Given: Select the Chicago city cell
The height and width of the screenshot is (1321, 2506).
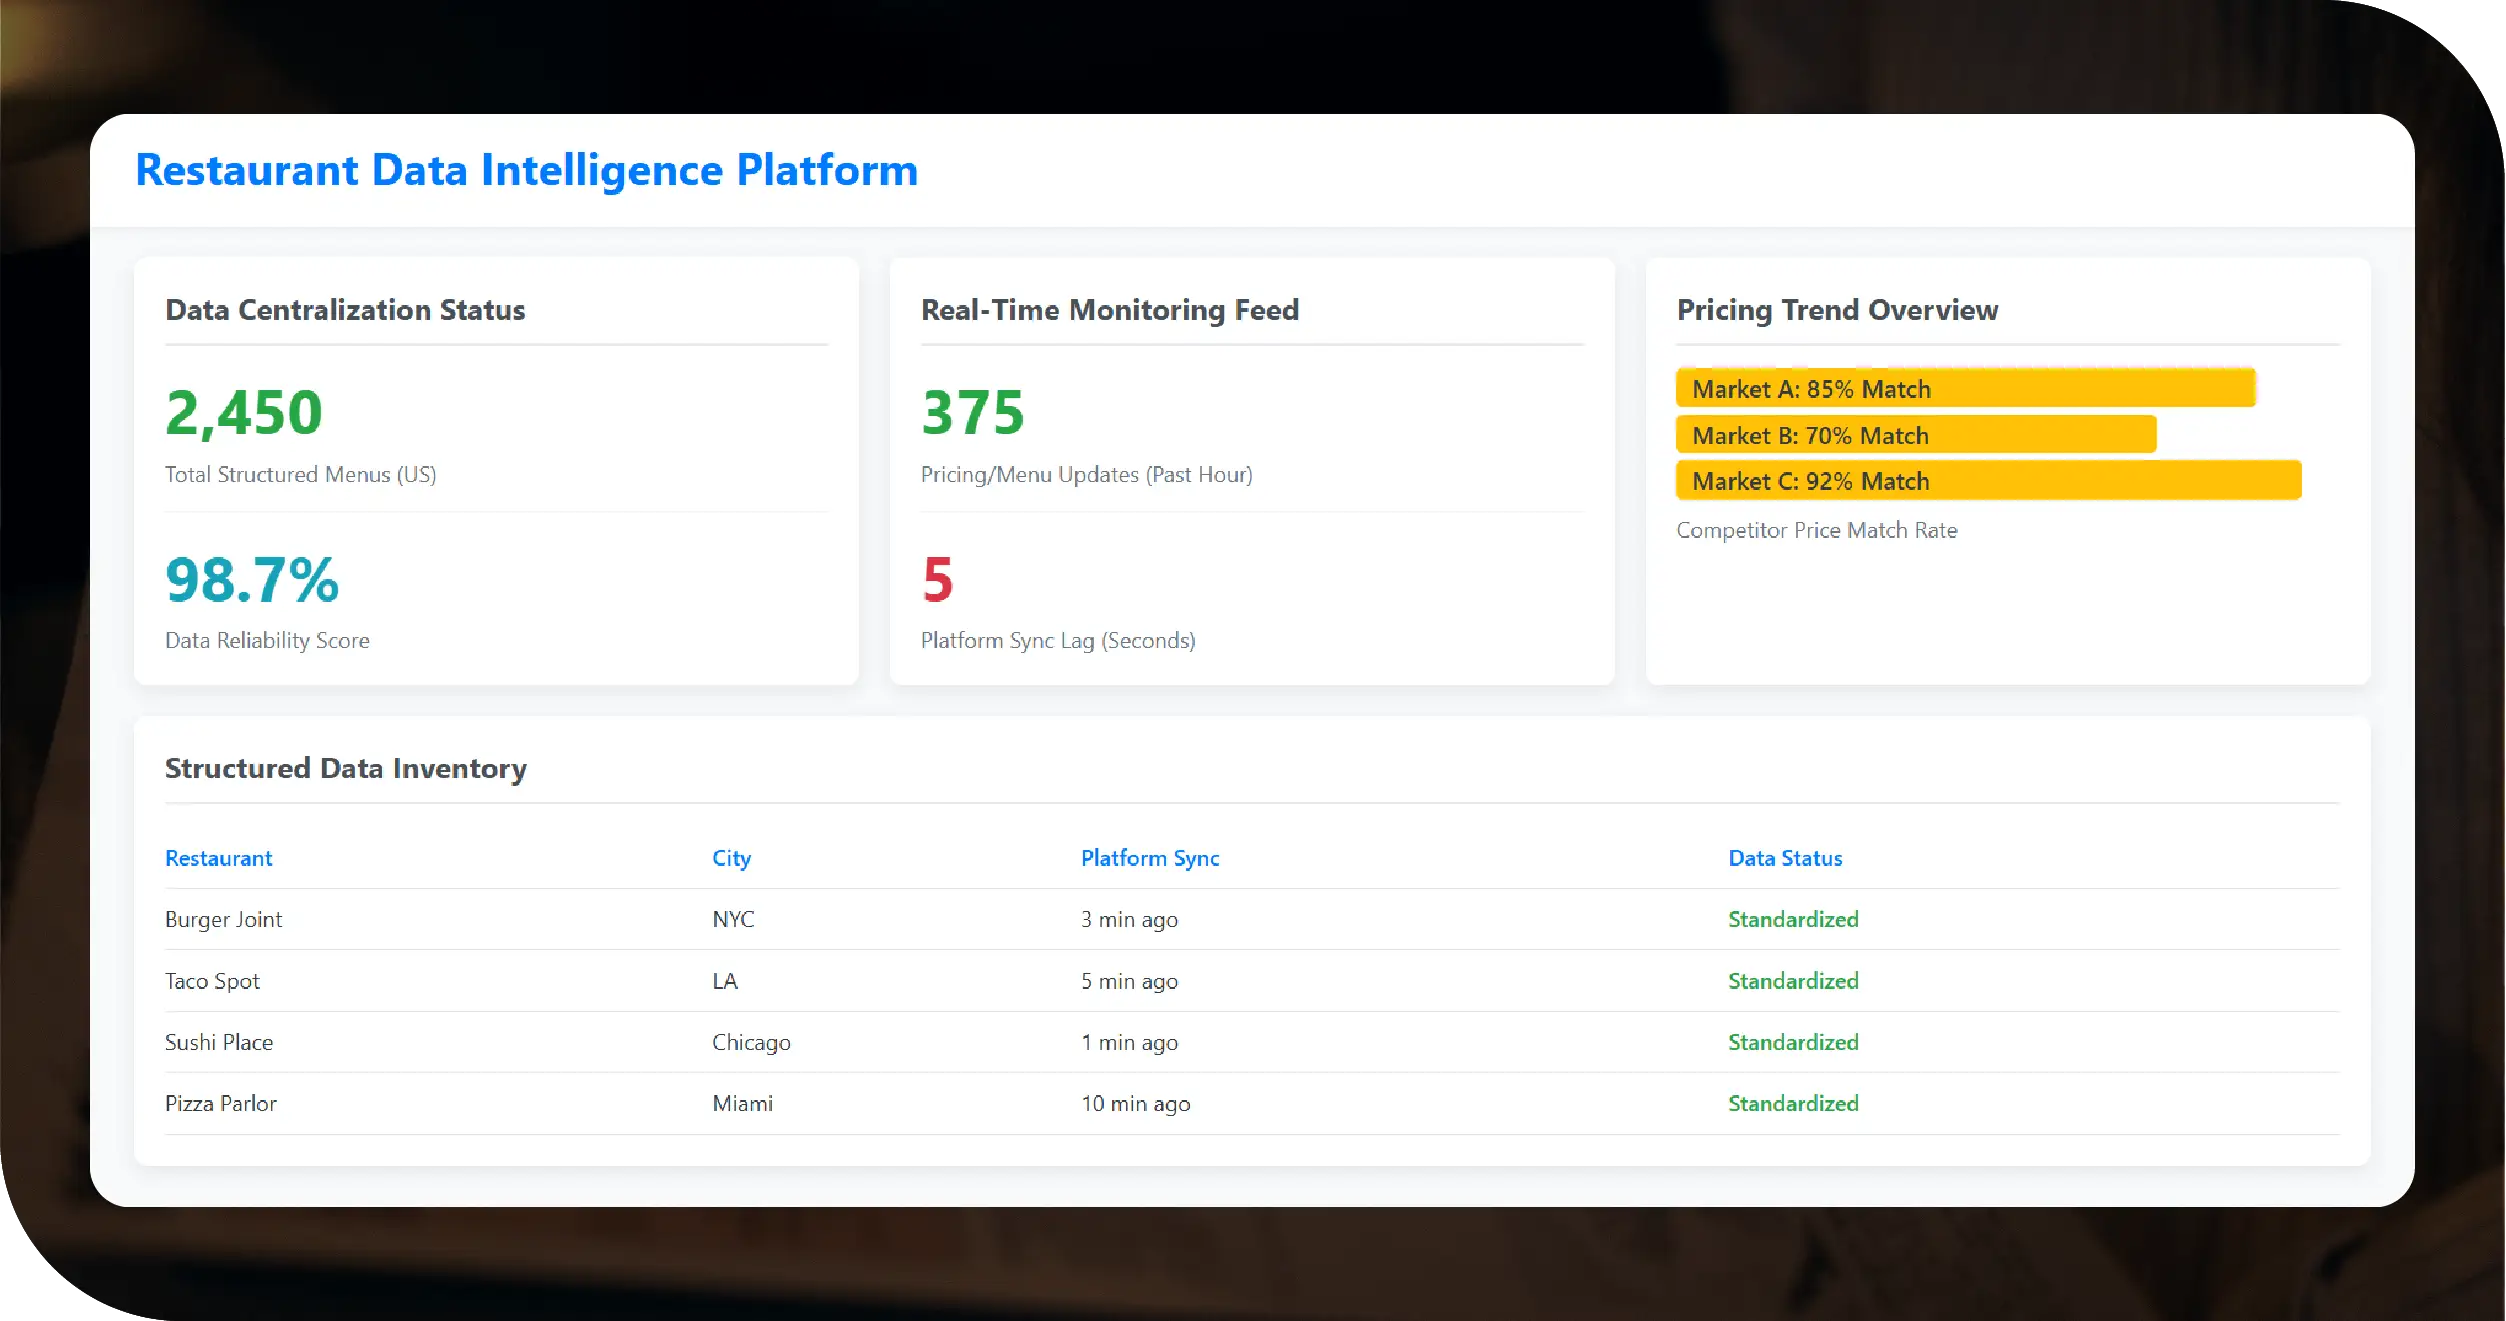Looking at the screenshot, I should pyautogui.click(x=750, y=1042).
